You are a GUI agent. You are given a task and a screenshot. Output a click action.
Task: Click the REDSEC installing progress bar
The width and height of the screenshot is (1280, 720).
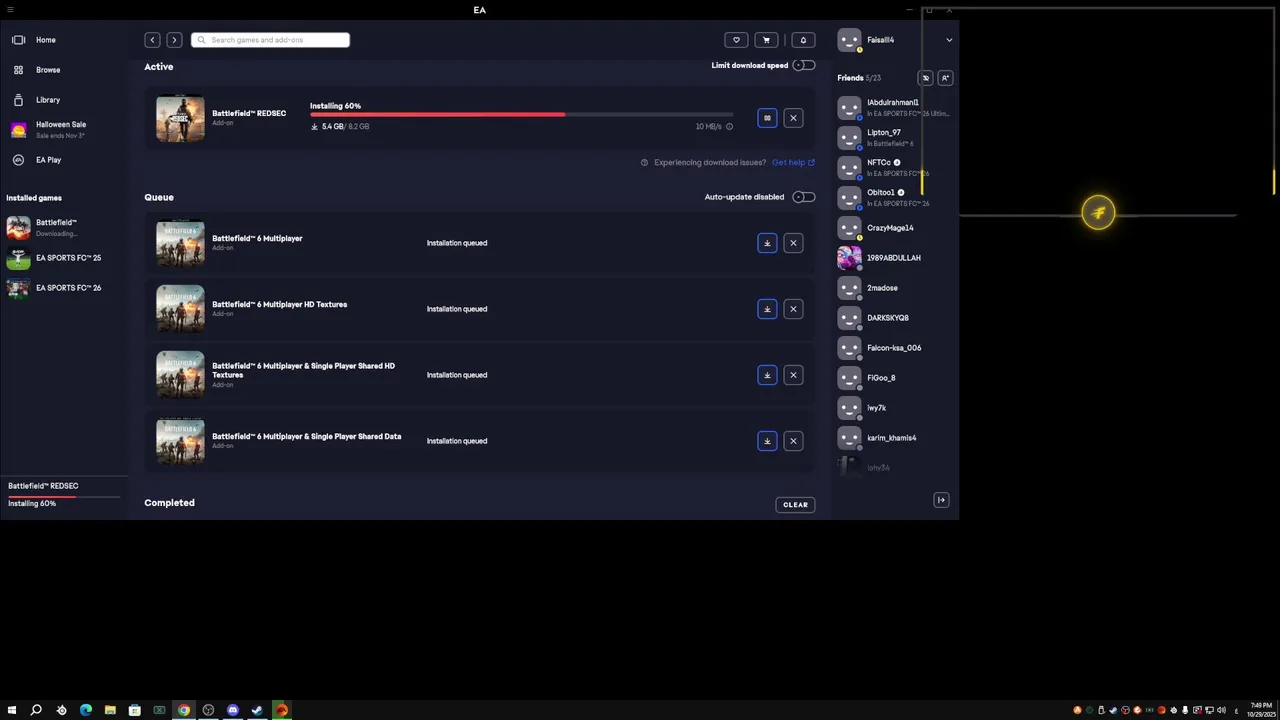[521, 115]
